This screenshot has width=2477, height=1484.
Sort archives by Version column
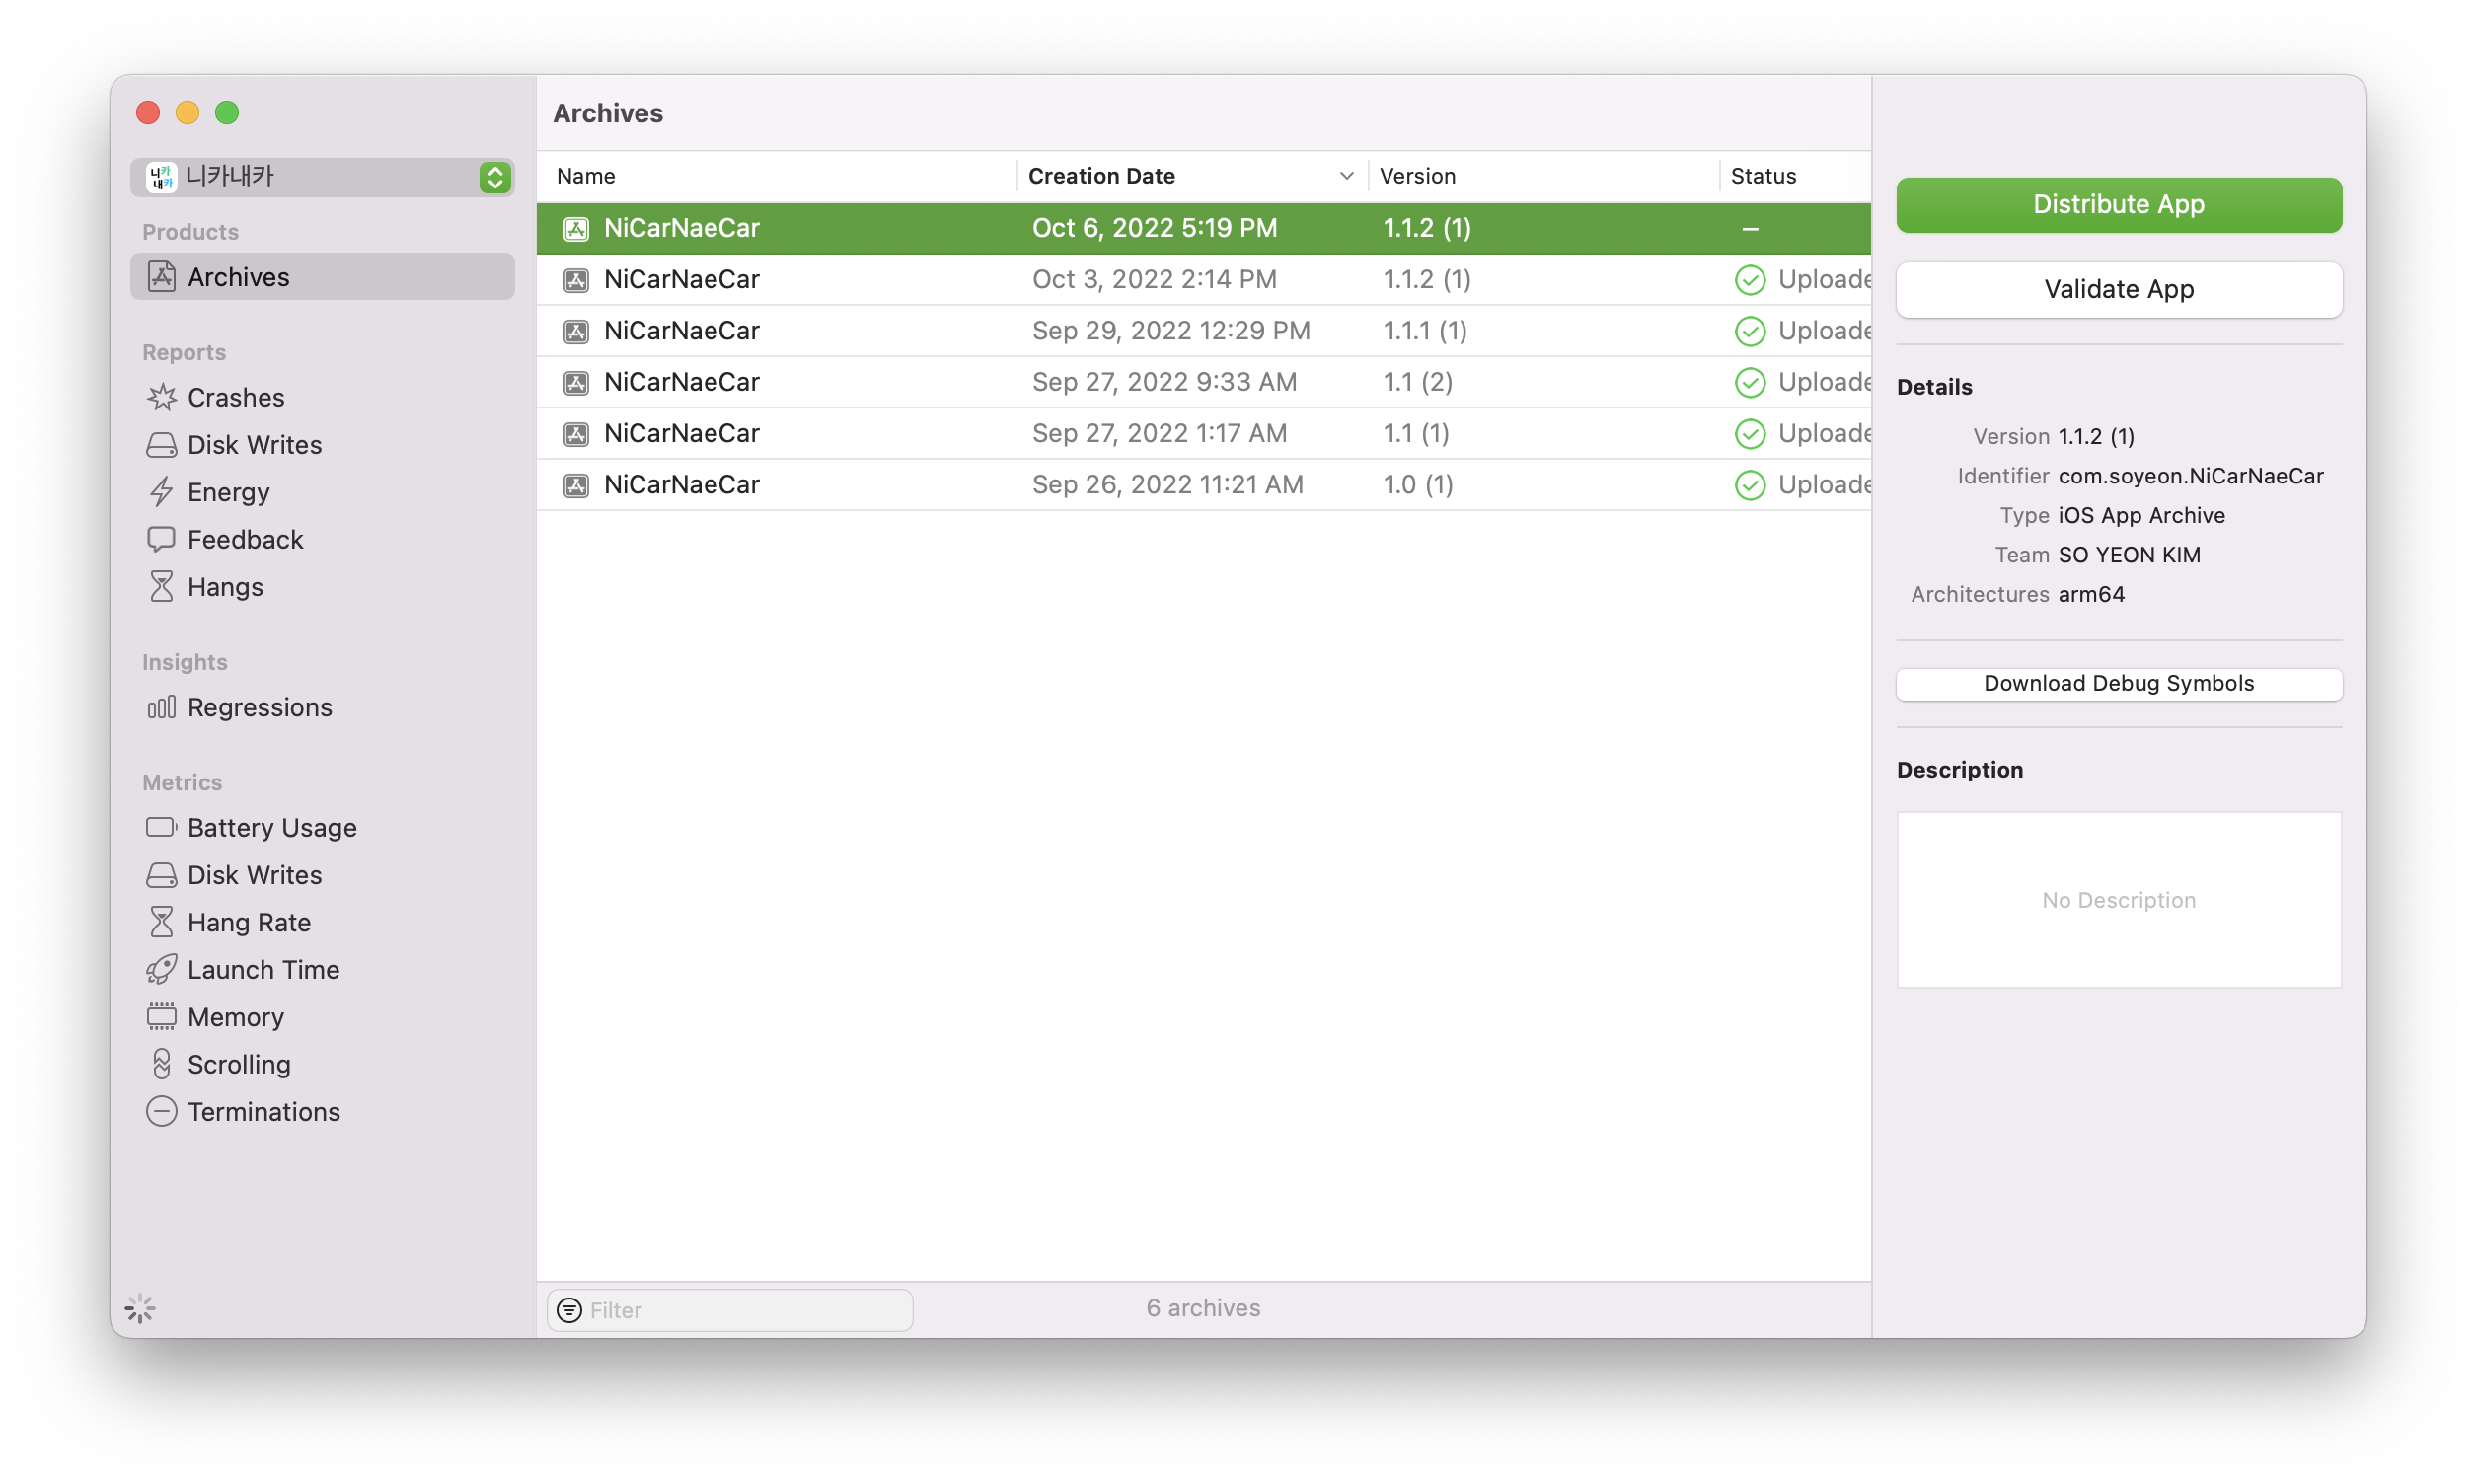1544,176
